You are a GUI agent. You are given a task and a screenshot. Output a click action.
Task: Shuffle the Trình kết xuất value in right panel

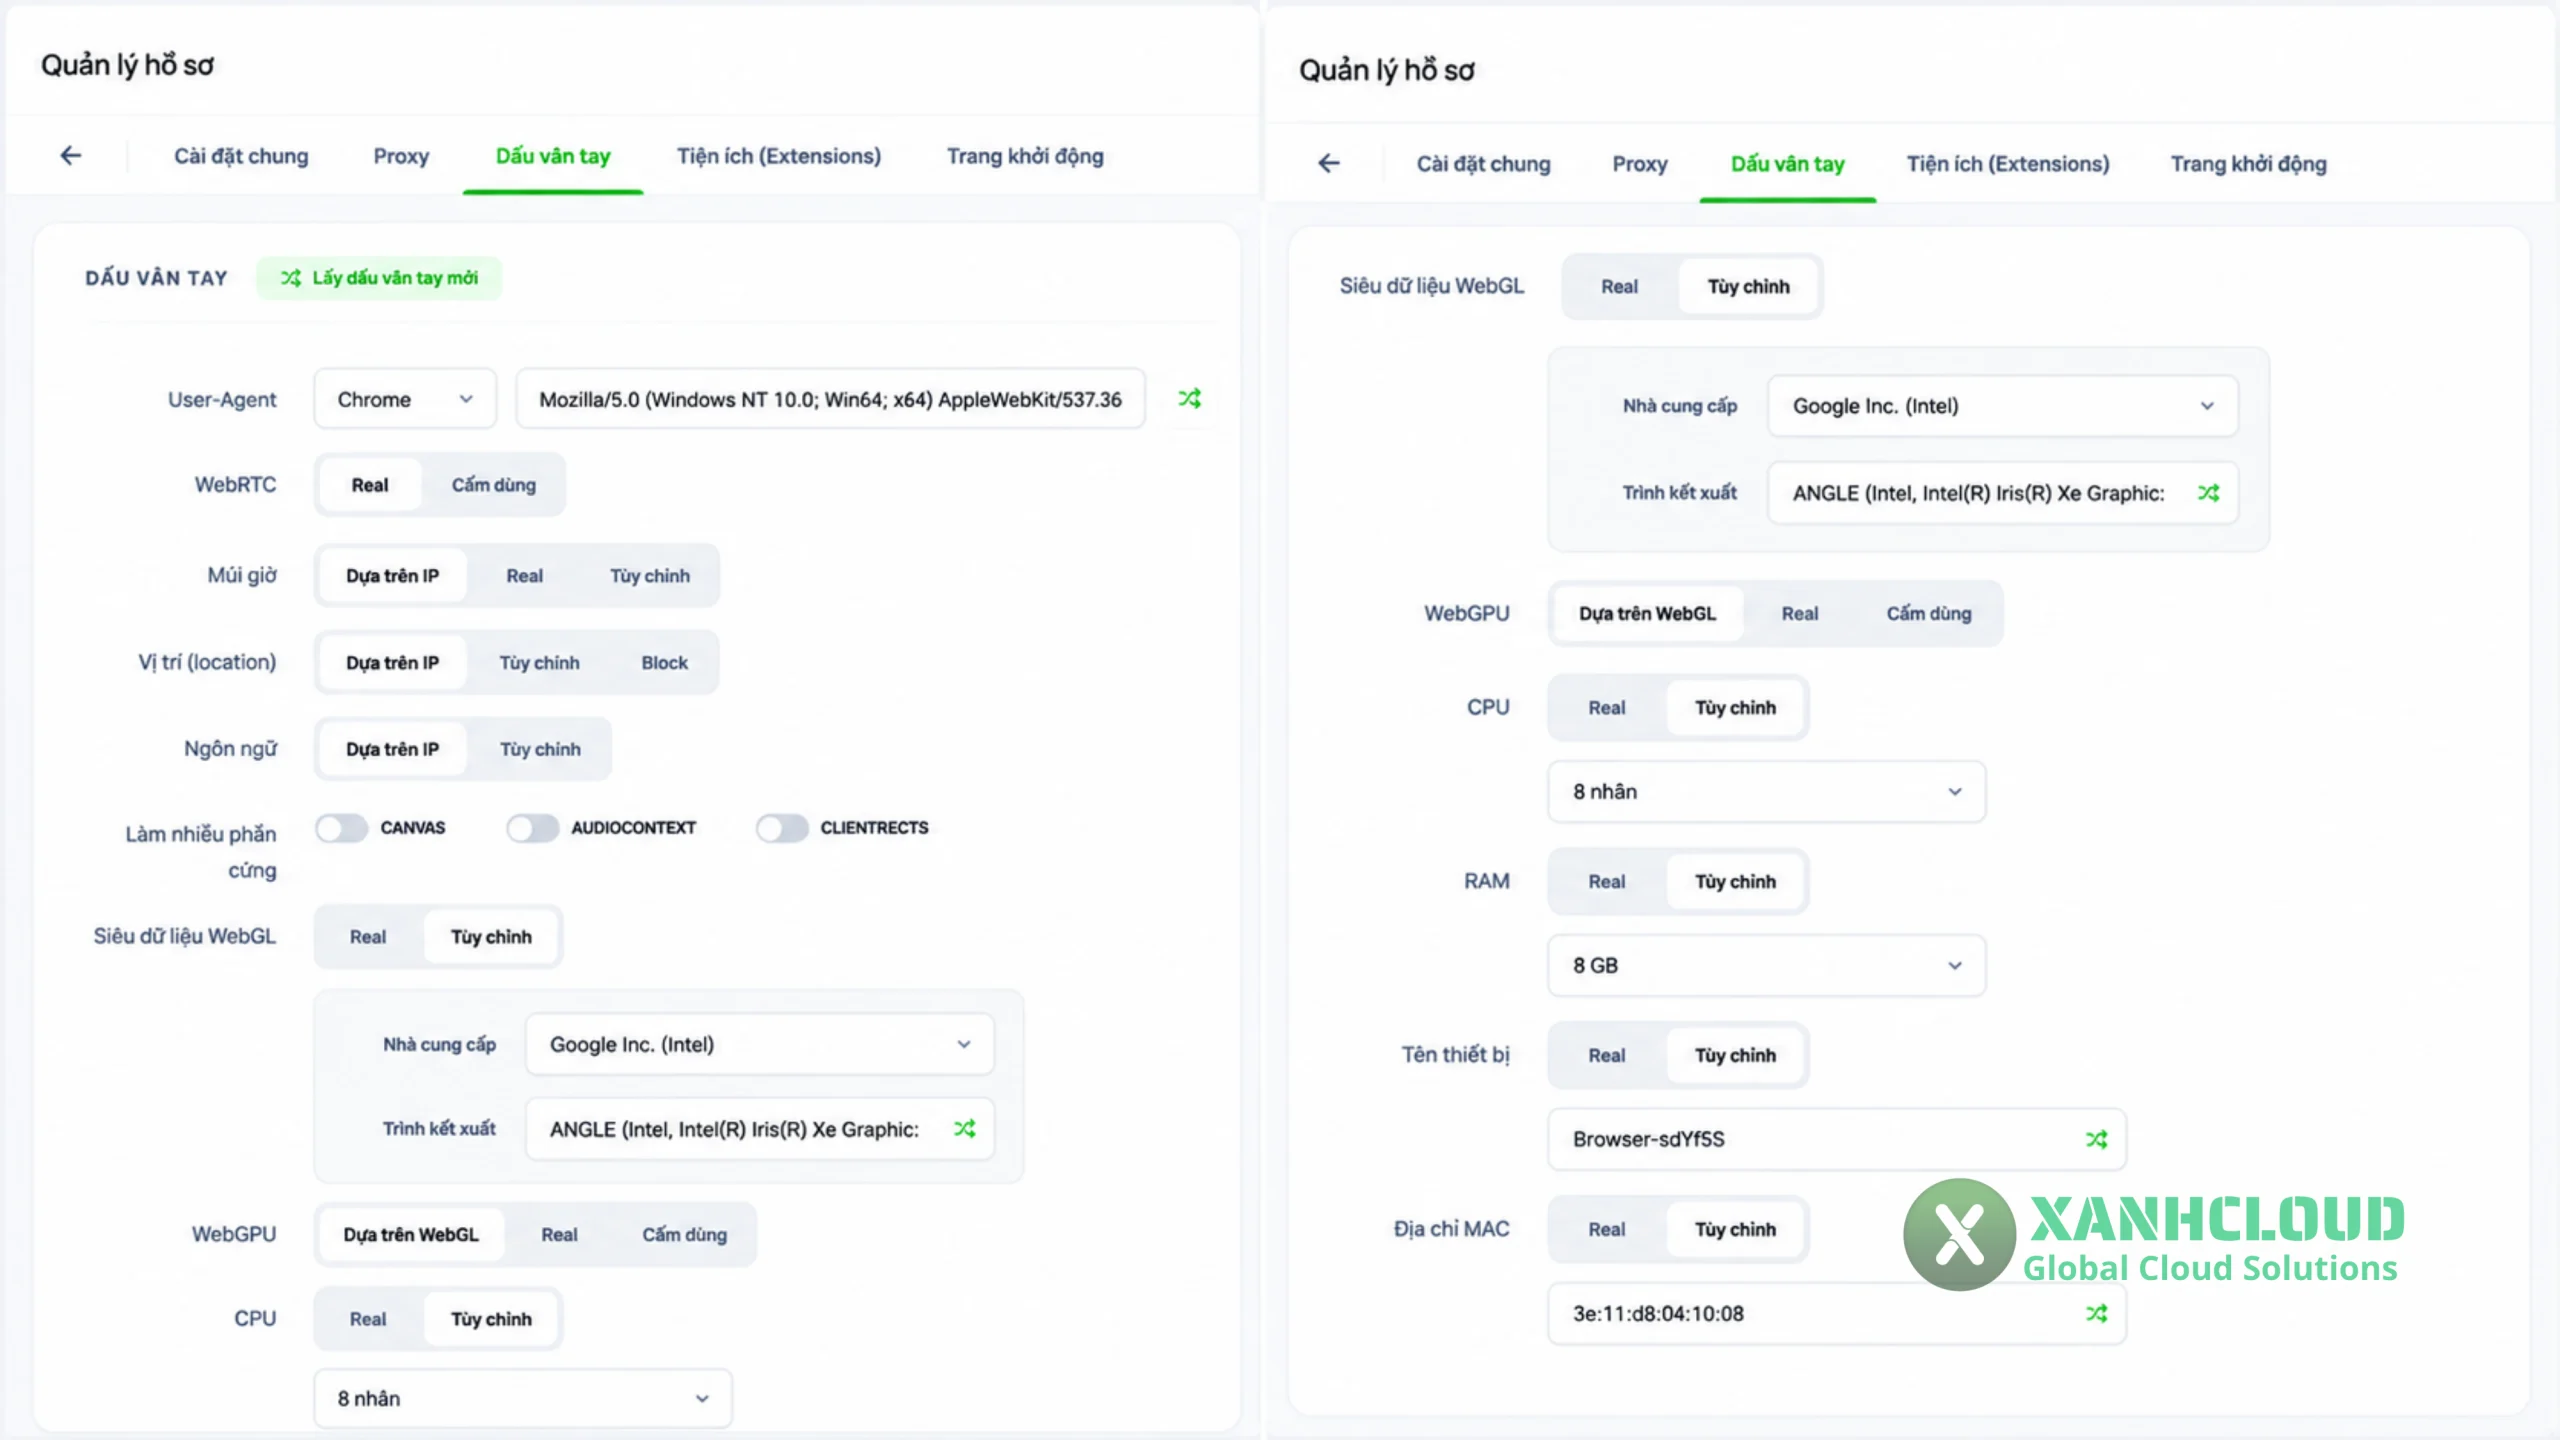2208,492
